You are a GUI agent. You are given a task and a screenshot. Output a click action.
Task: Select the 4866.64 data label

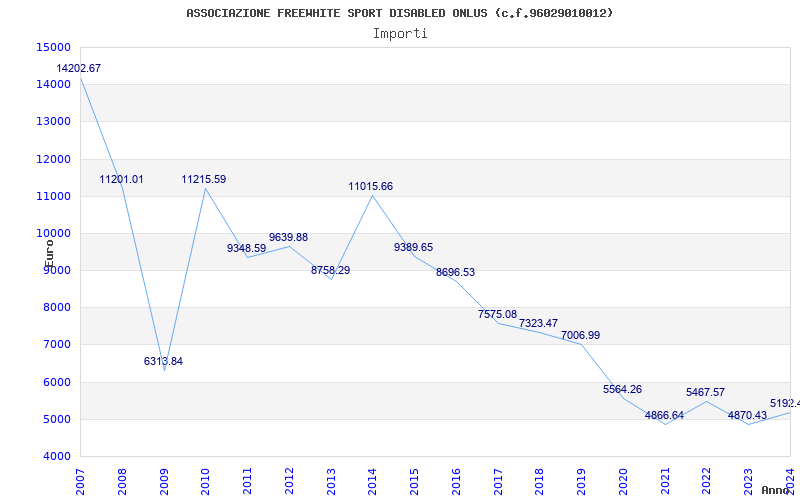[664, 415]
